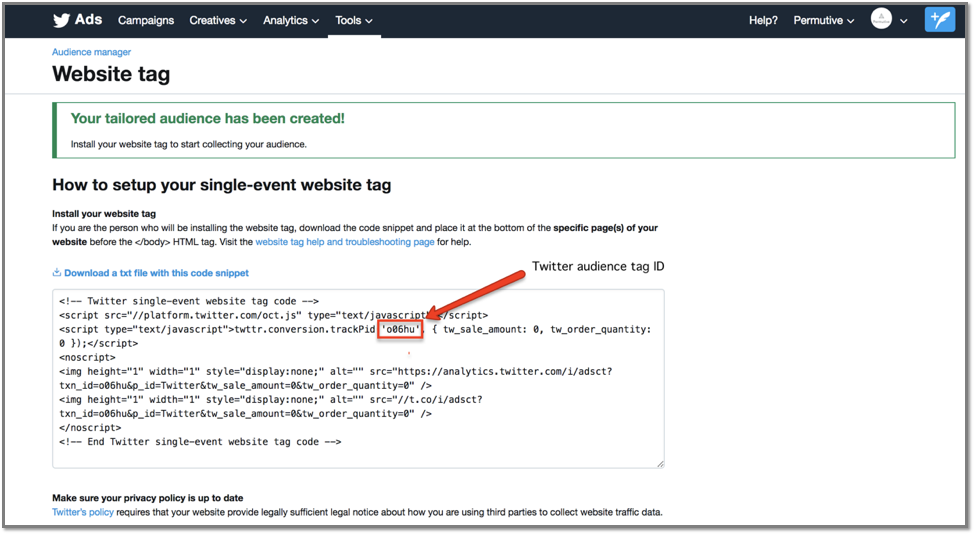Click the Twitter bird logo
This screenshot has width=975, height=535.
[x=61, y=21]
